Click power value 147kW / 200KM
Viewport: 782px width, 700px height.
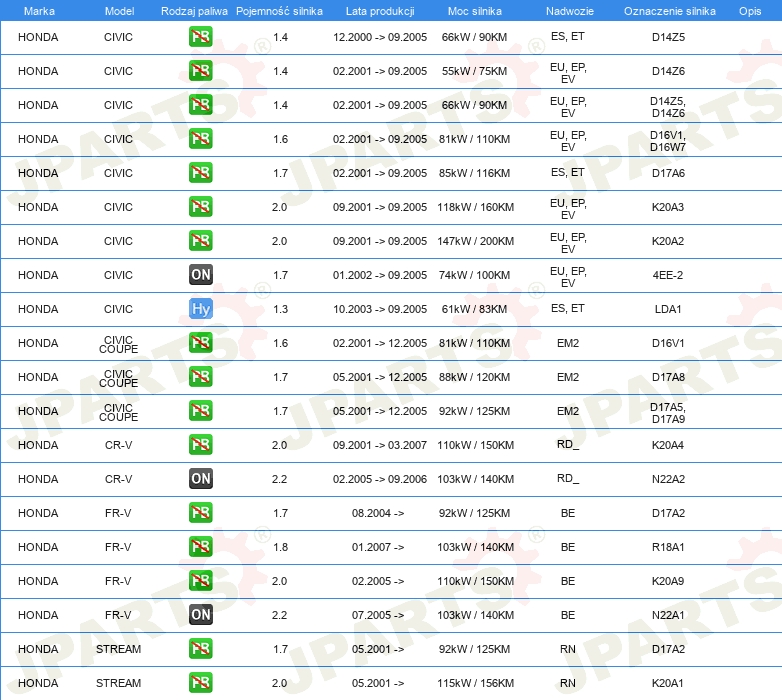click(475, 241)
